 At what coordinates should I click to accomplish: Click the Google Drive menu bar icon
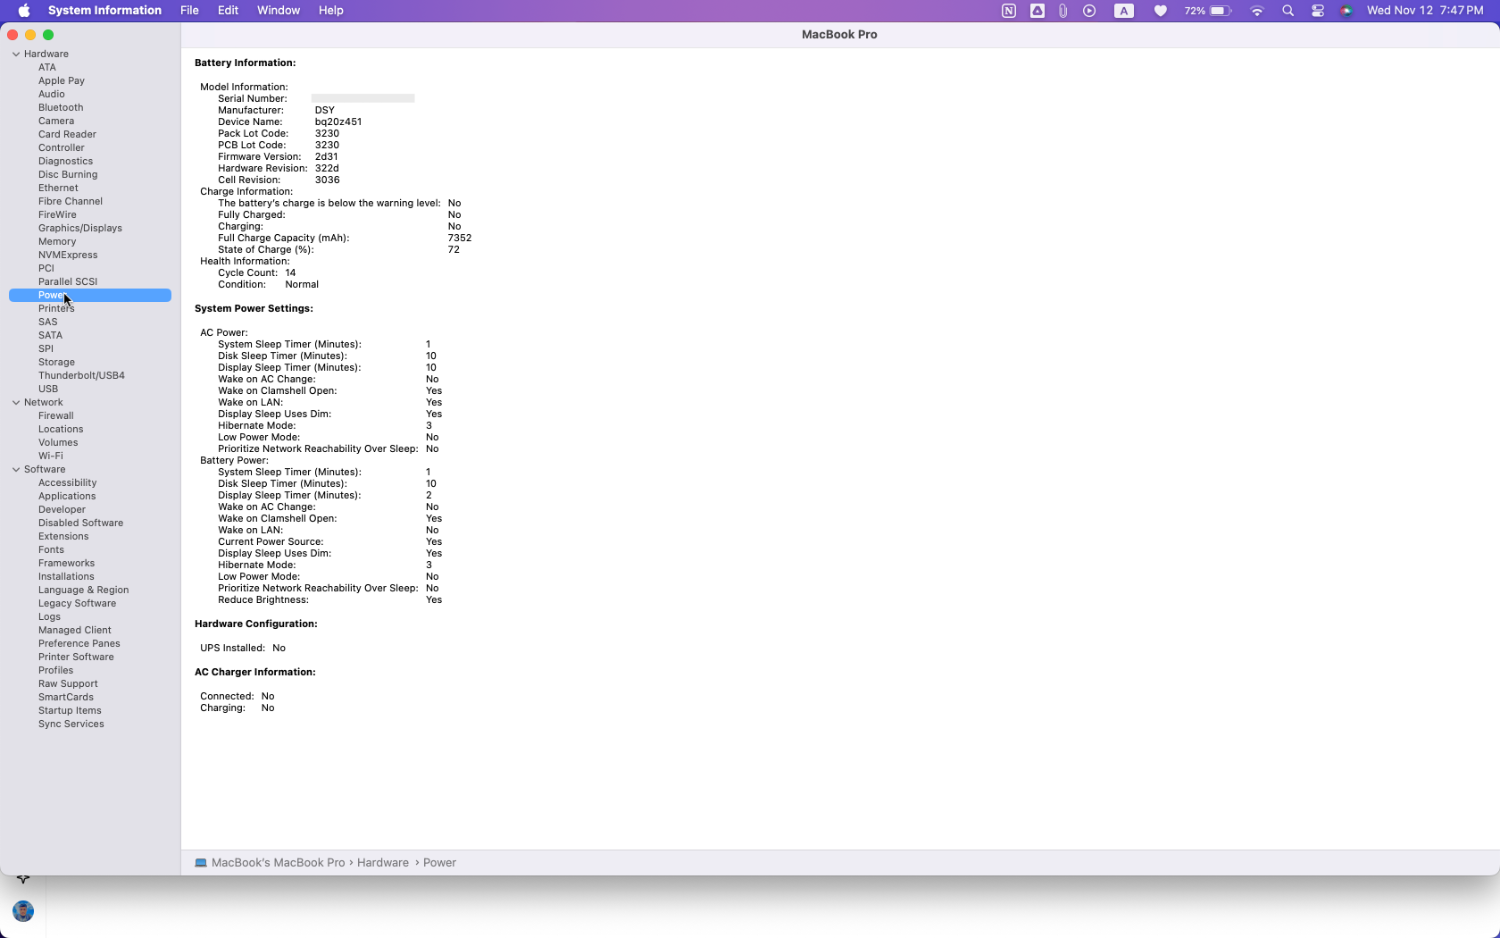coord(1037,11)
